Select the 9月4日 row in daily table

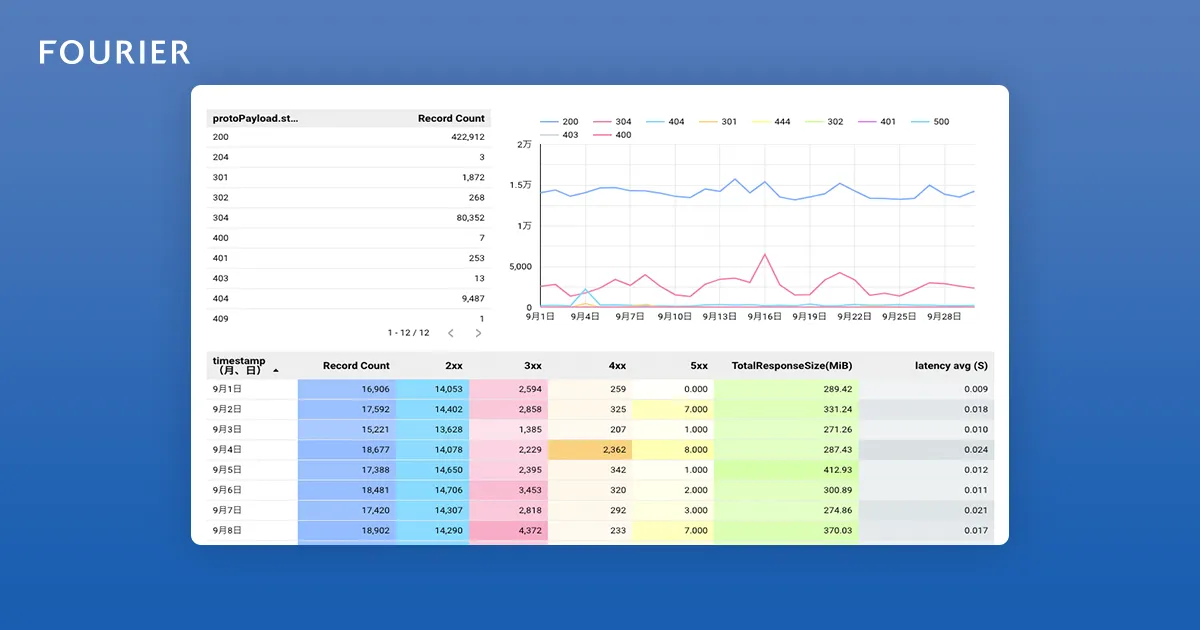coord(600,450)
